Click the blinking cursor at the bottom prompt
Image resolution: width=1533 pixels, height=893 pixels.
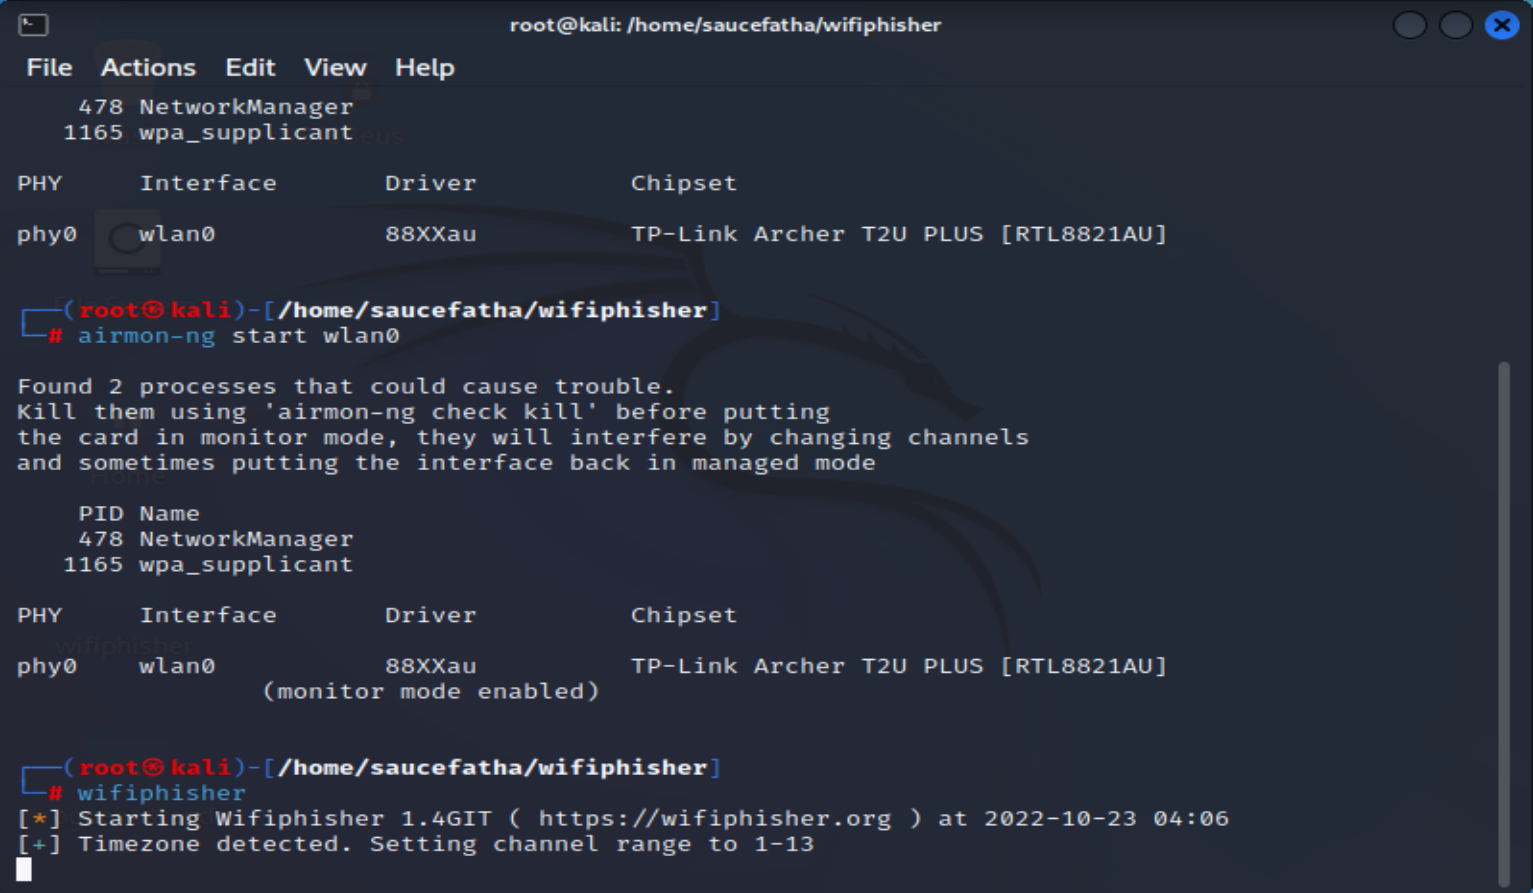22,869
